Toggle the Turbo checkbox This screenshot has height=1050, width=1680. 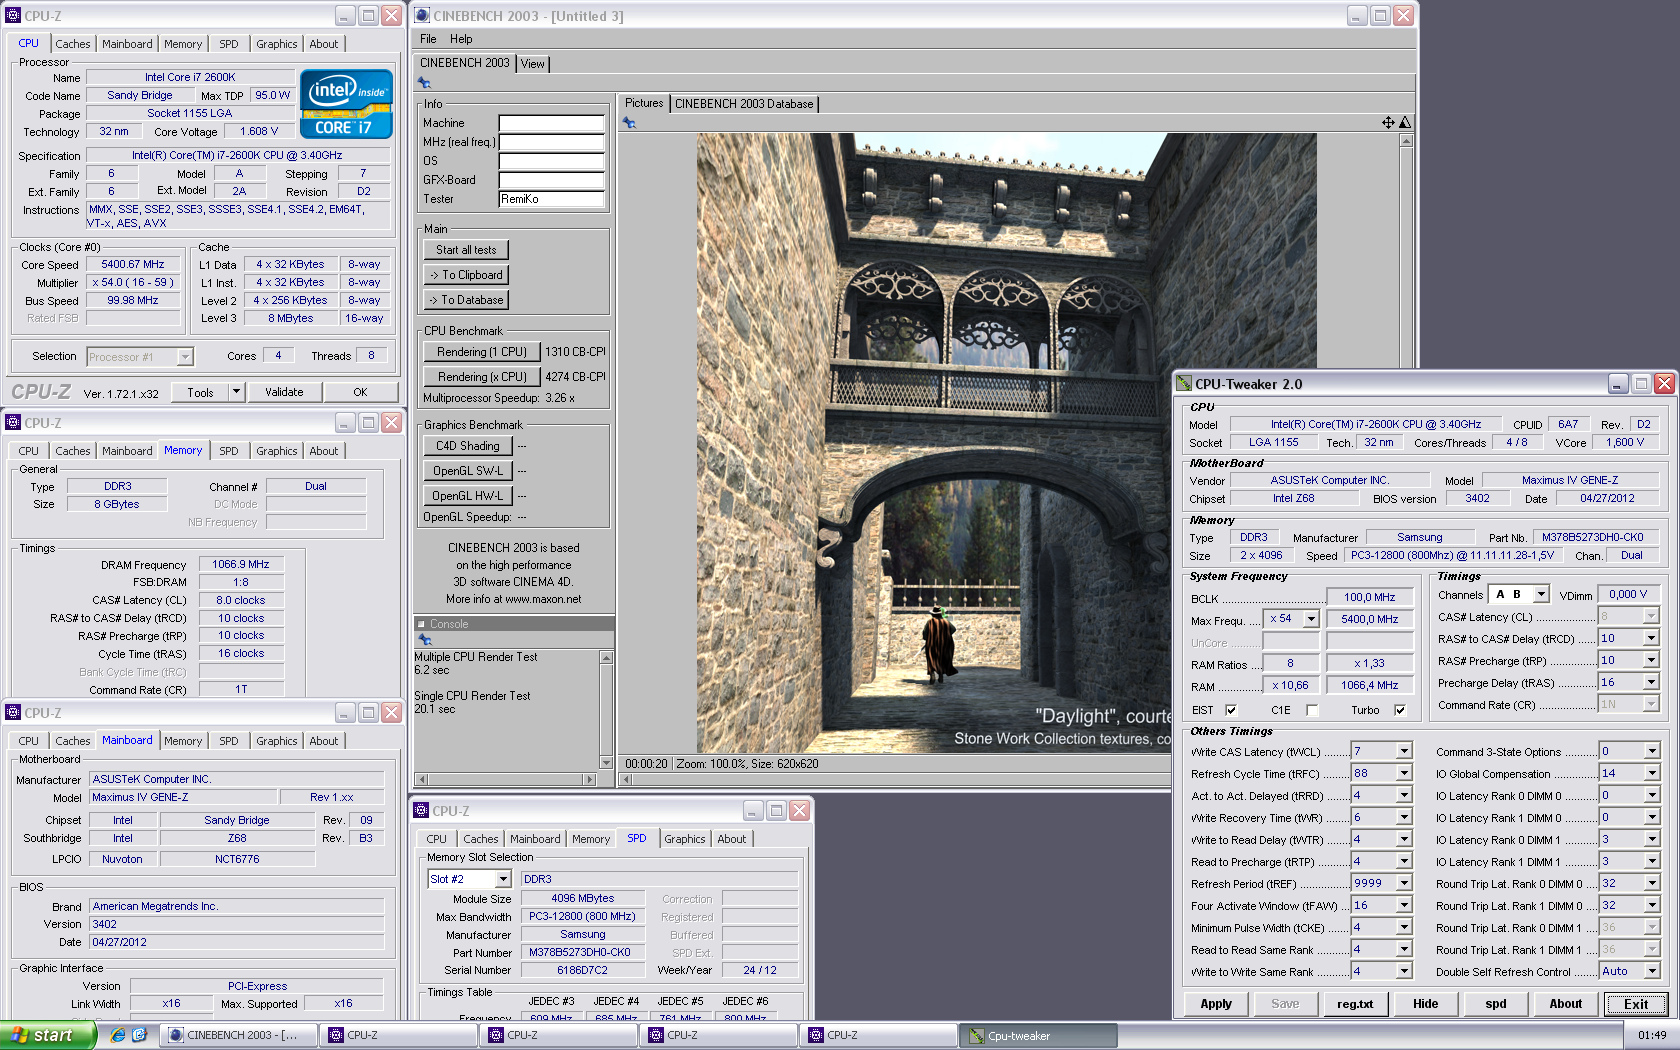pos(1400,710)
